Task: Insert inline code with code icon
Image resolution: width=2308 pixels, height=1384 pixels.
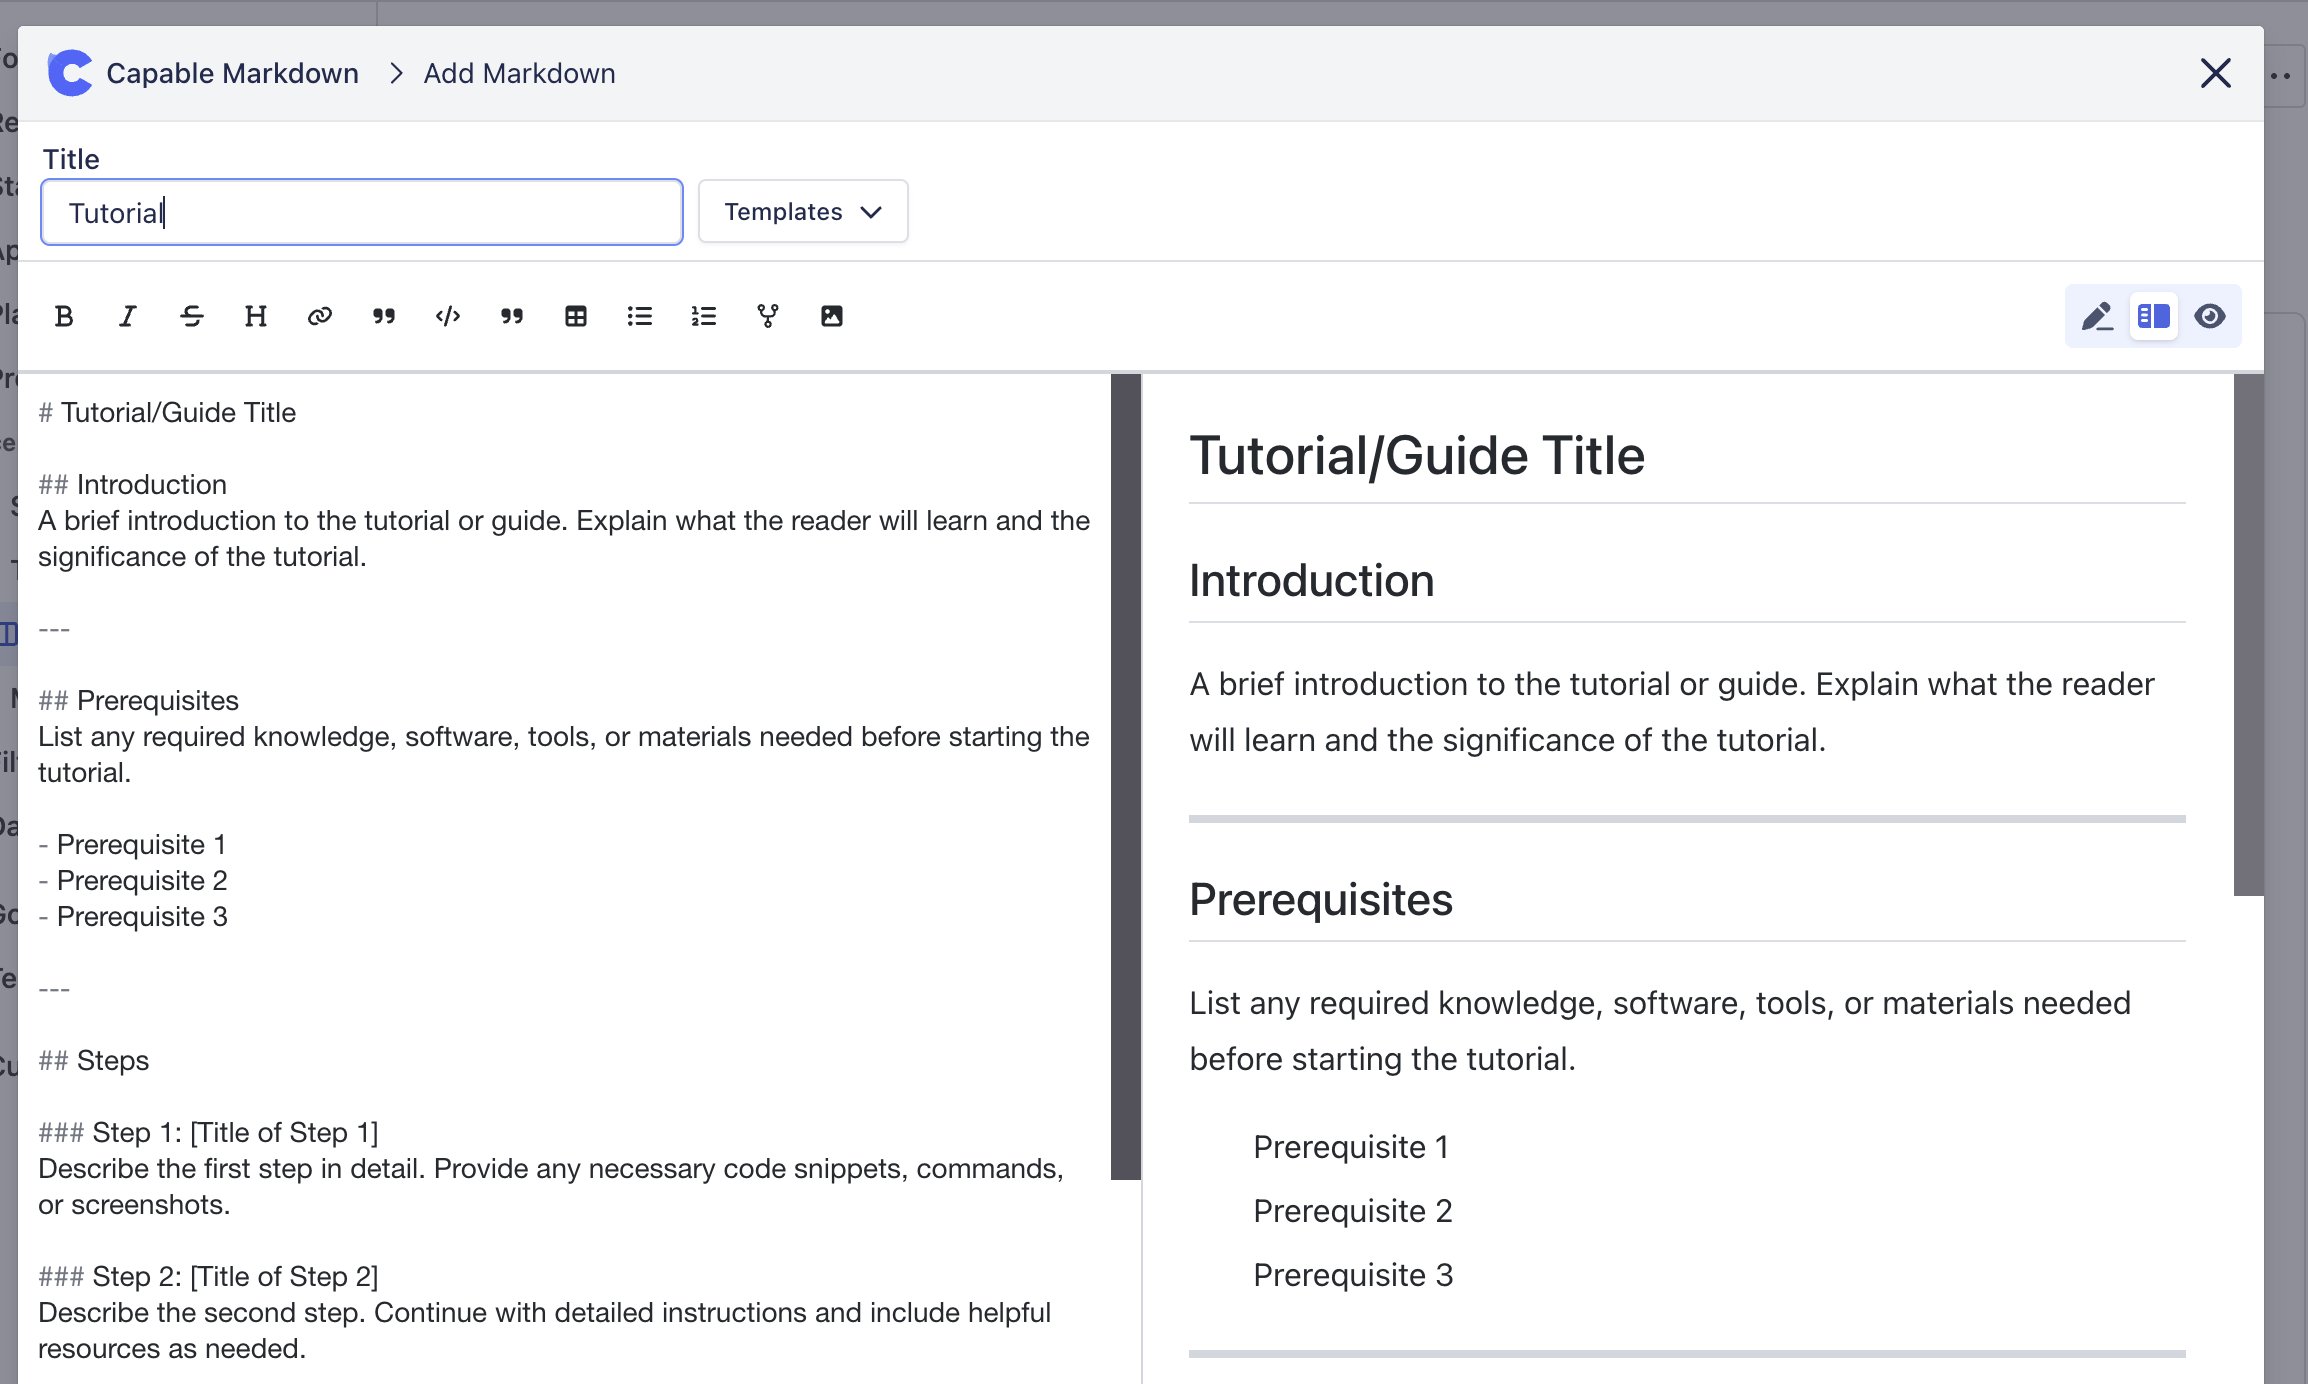Action: pyautogui.click(x=448, y=316)
